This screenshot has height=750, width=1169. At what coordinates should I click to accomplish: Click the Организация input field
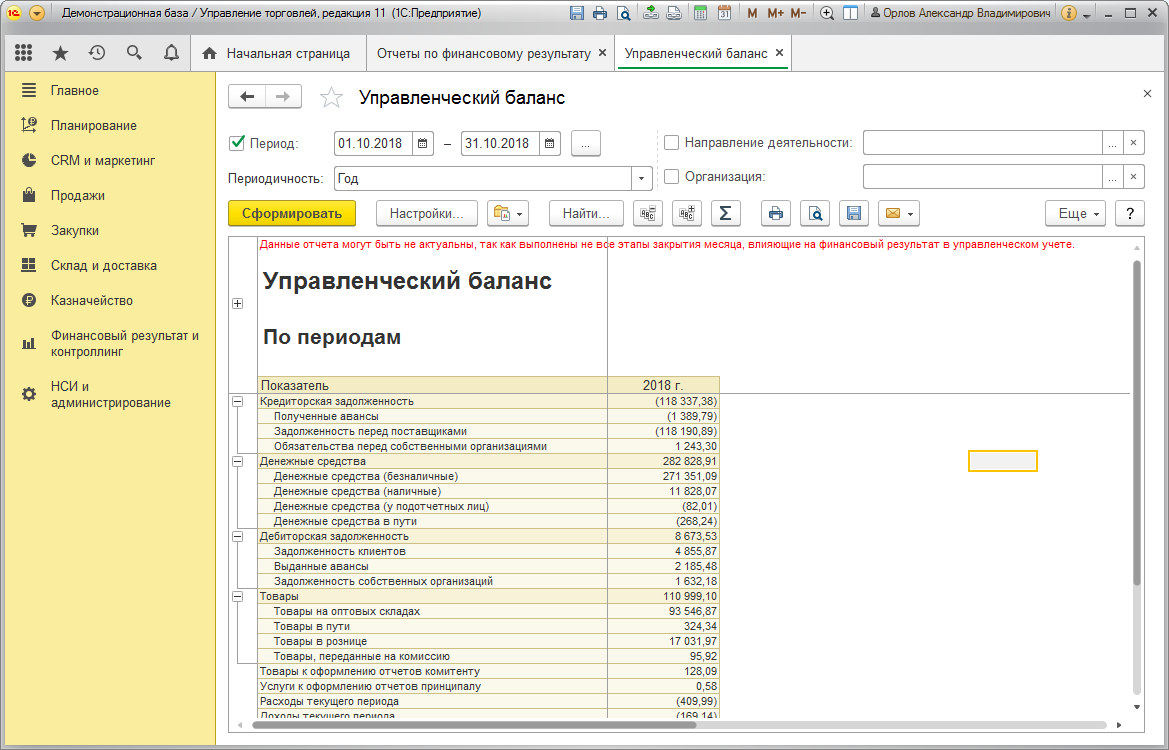(983, 177)
